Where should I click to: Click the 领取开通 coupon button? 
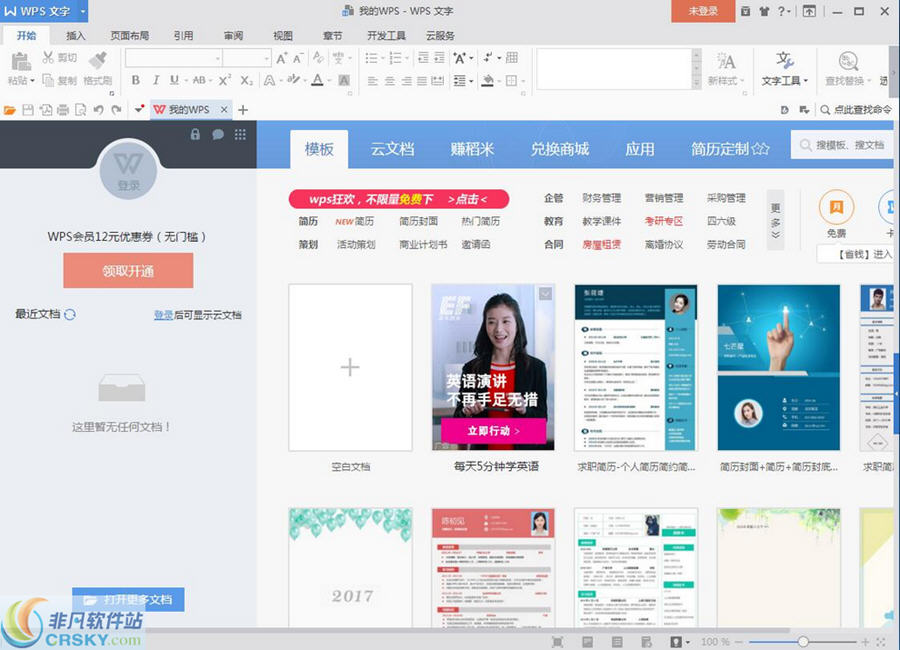coord(128,271)
